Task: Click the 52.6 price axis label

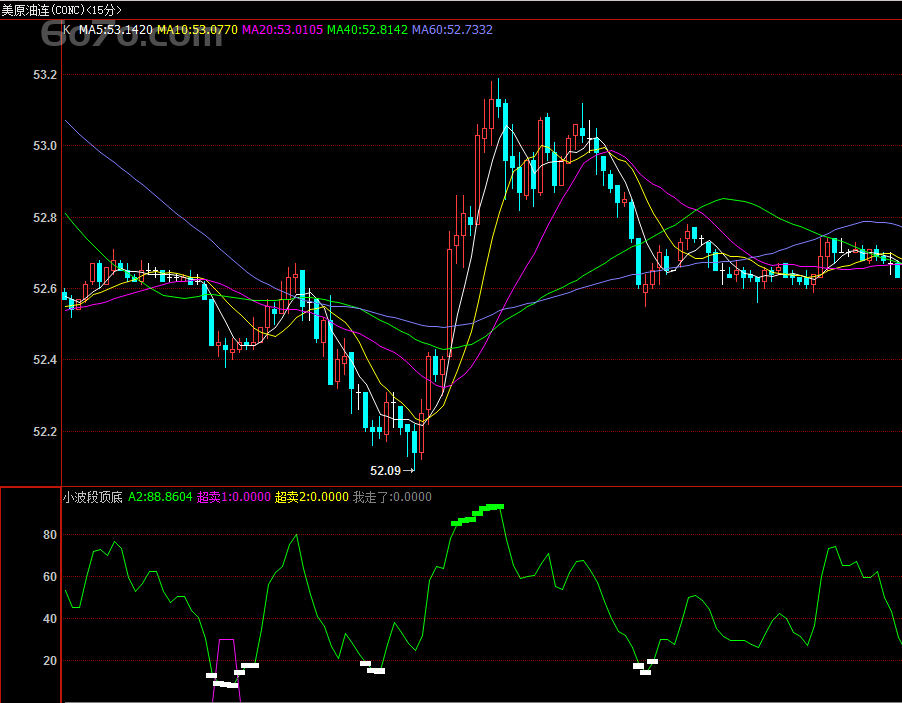Action: (45, 289)
